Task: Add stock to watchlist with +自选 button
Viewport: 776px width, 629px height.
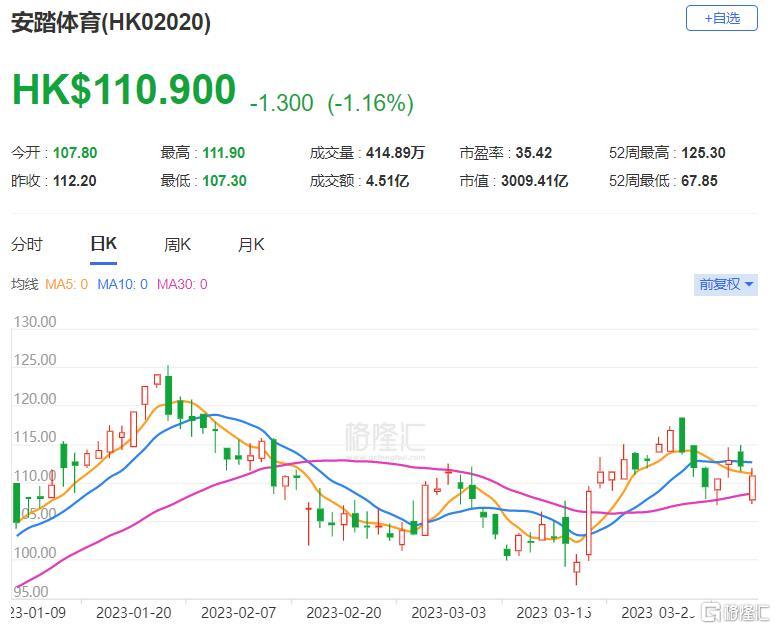Action: [722, 19]
